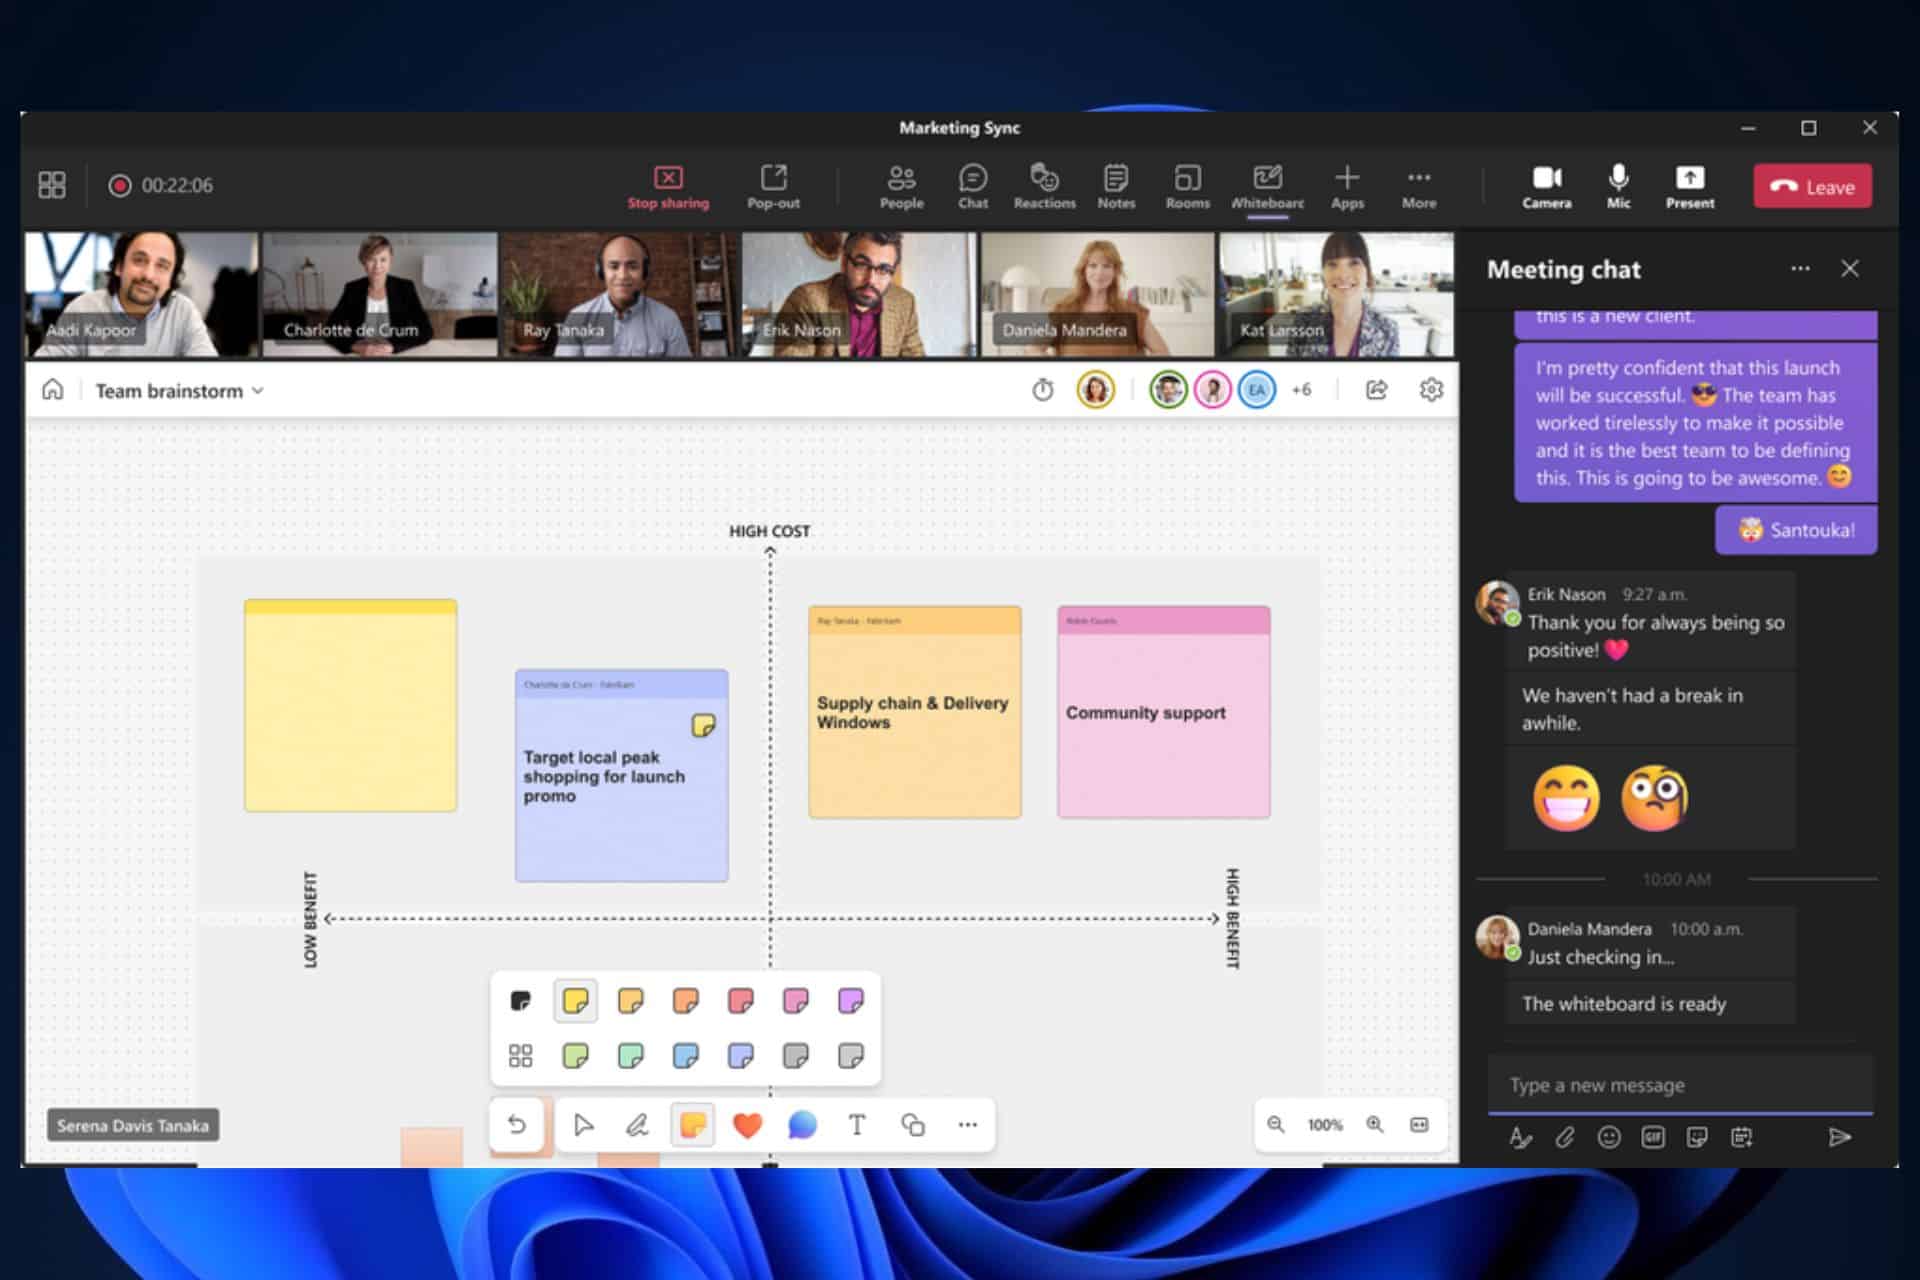Click the Heart/reaction button on whiteboard
The height and width of the screenshot is (1280, 1920).
tap(747, 1124)
